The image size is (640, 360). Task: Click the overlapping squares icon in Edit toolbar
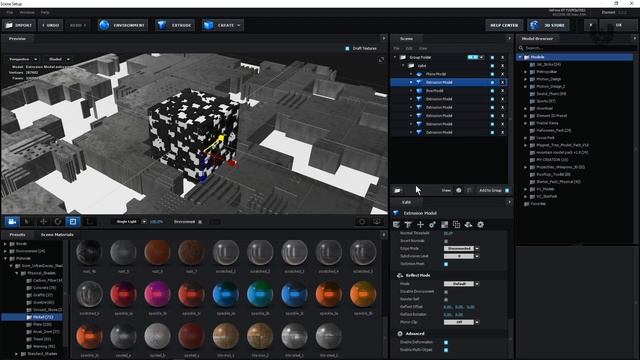coord(456,224)
